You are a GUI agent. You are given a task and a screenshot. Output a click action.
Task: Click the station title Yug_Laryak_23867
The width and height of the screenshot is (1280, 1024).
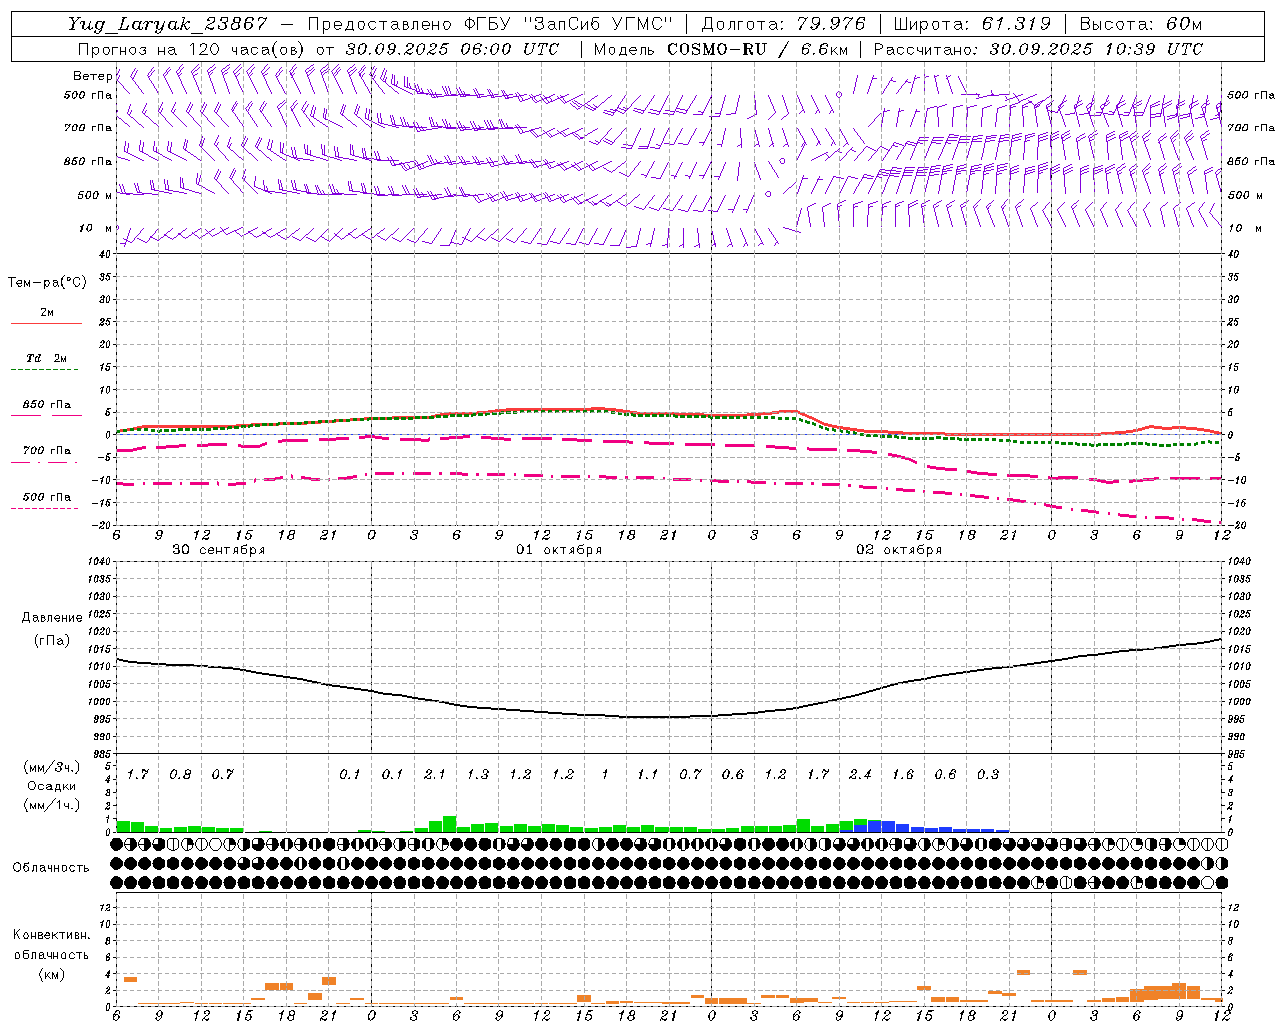coord(168,24)
